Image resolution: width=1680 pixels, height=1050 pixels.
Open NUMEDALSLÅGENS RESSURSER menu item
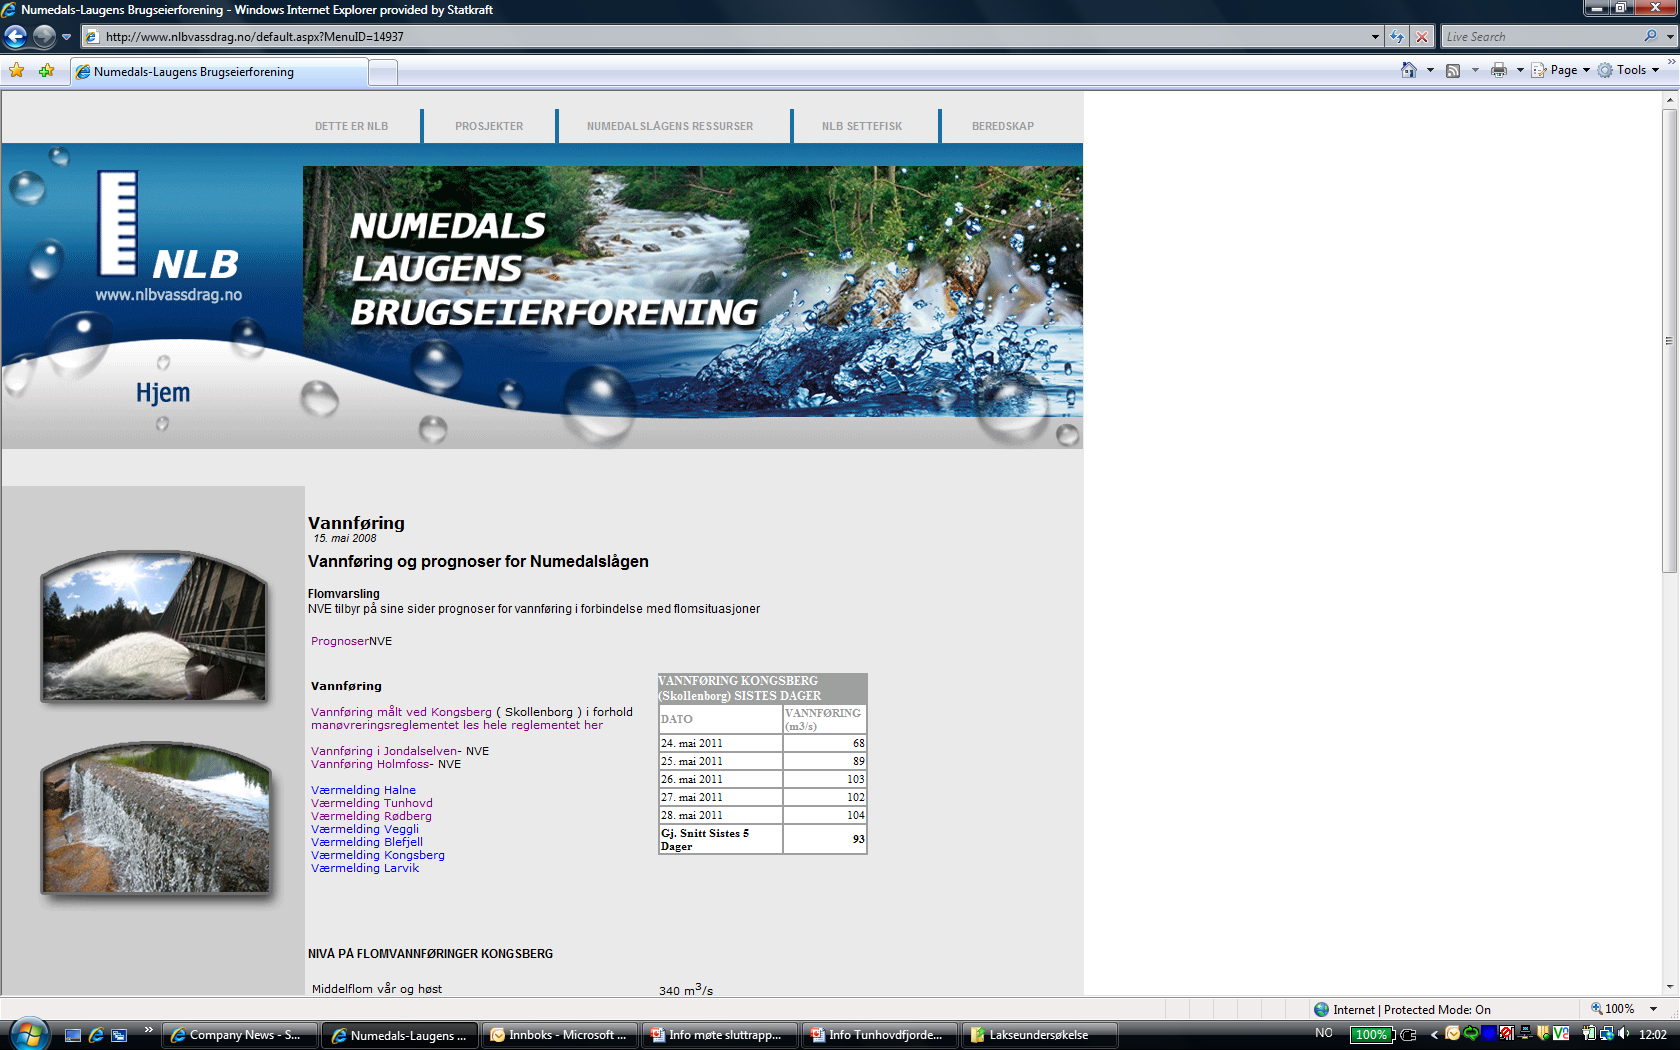click(x=670, y=126)
